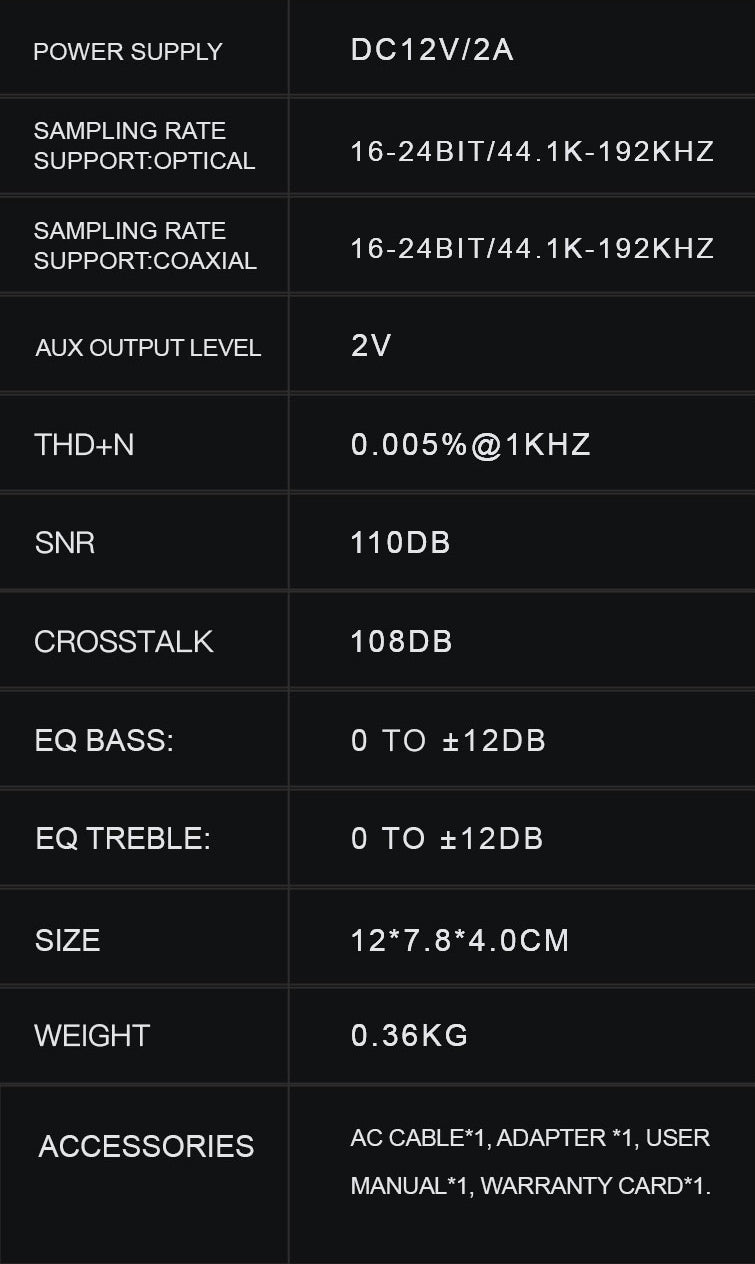Screen dimensions: 755x1264
Task: Select the 110DB value
Action: pos(400,543)
